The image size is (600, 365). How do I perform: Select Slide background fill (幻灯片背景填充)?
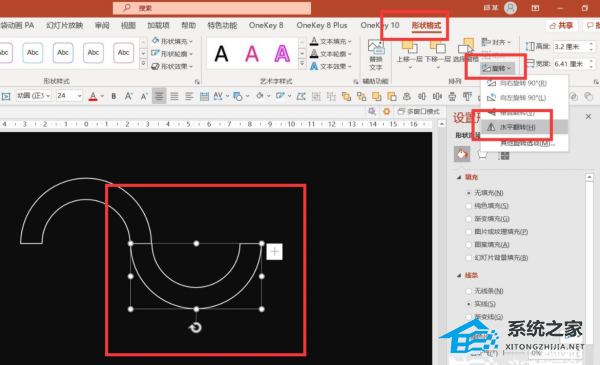point(468,258)
